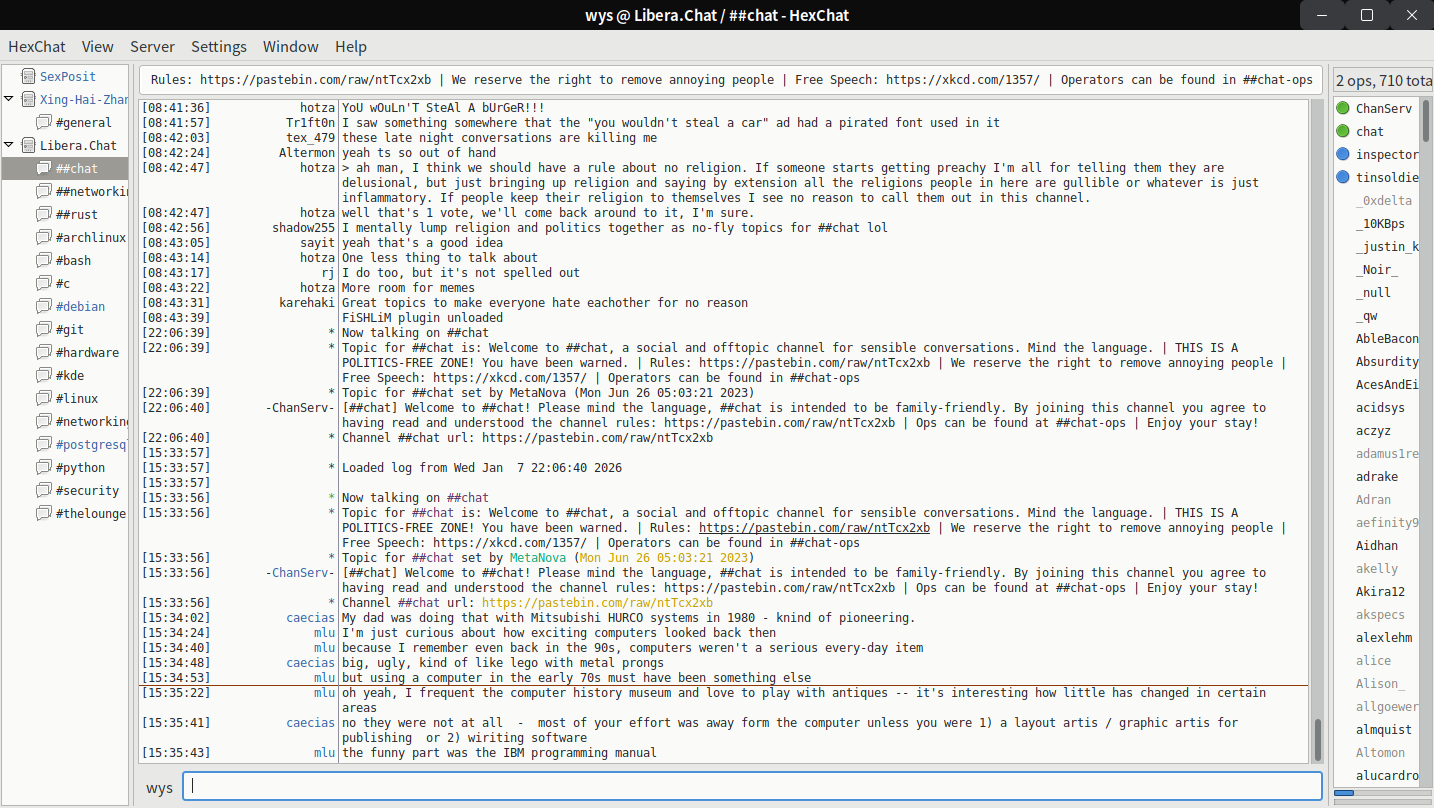Switch to the #linux channel
Image resolution: width=1434 pixels, height=808 pixels.
pyautogui.click(x=77, y=398)
